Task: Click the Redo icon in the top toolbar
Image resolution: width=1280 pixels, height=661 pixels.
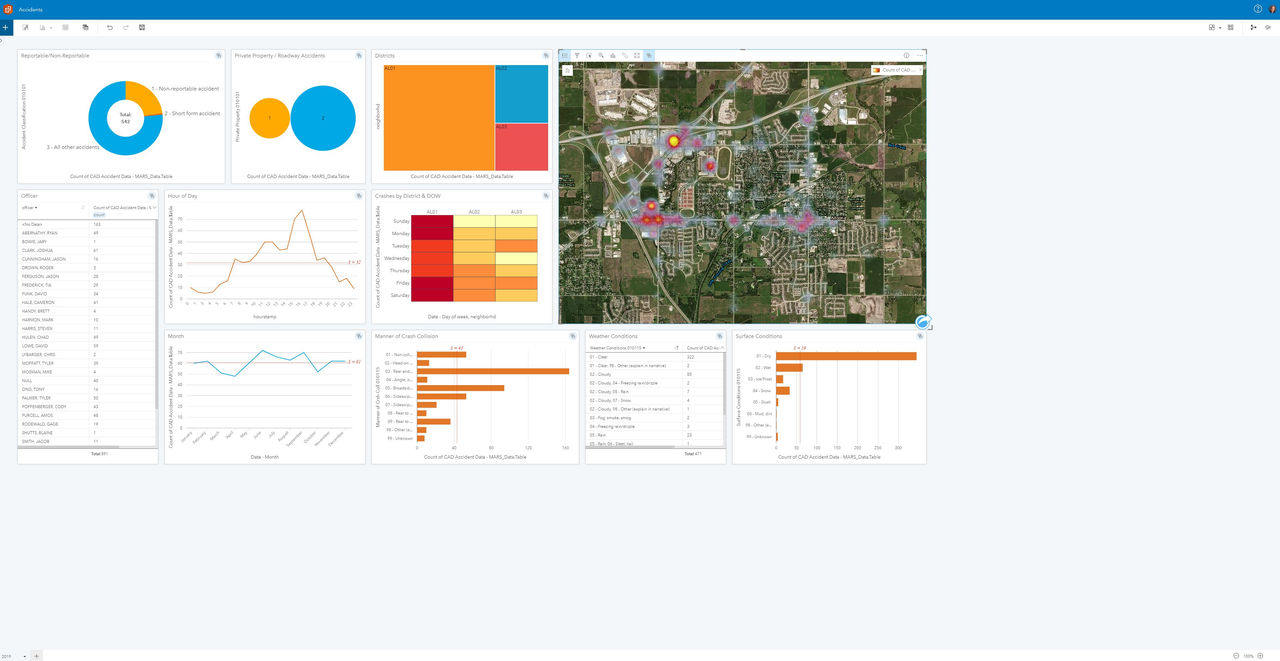Action: pos(125,27)
